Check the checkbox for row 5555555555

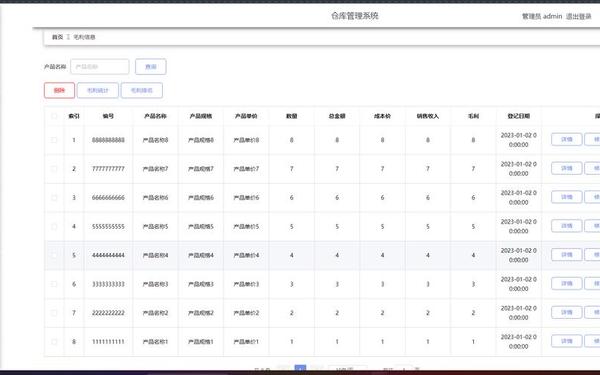click(x=54, y=227)
